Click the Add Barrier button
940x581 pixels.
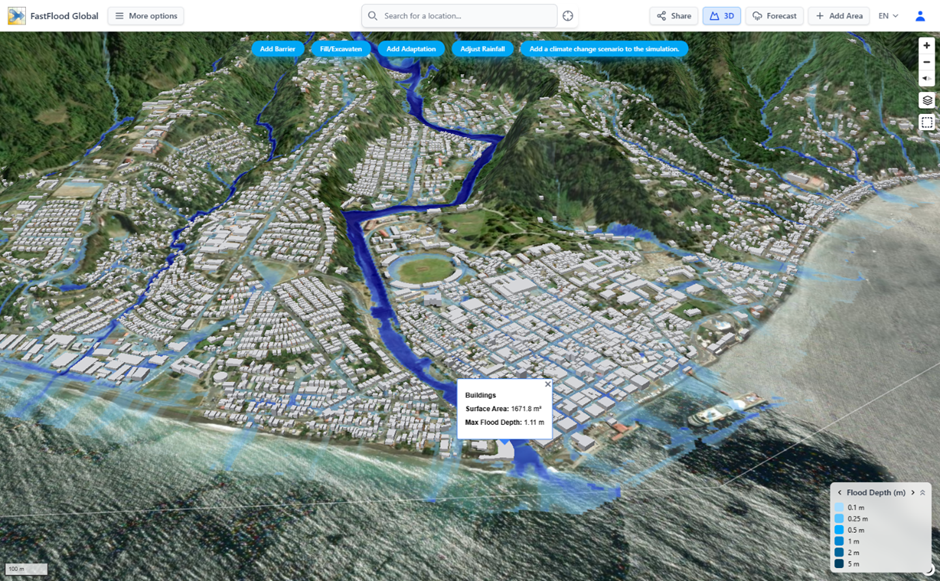pyautogui.click(x=277, y=49)
